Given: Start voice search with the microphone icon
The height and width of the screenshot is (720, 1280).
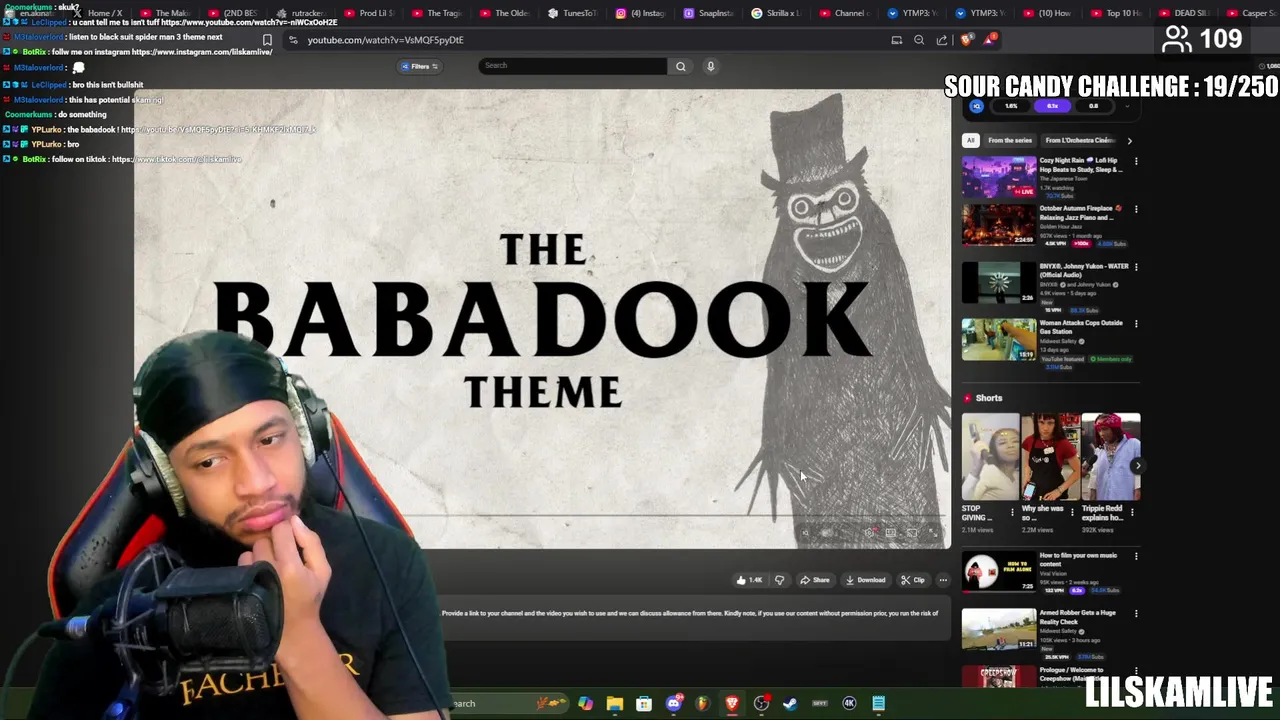Looking at the screenshot, I should click(x=711, y=66).
